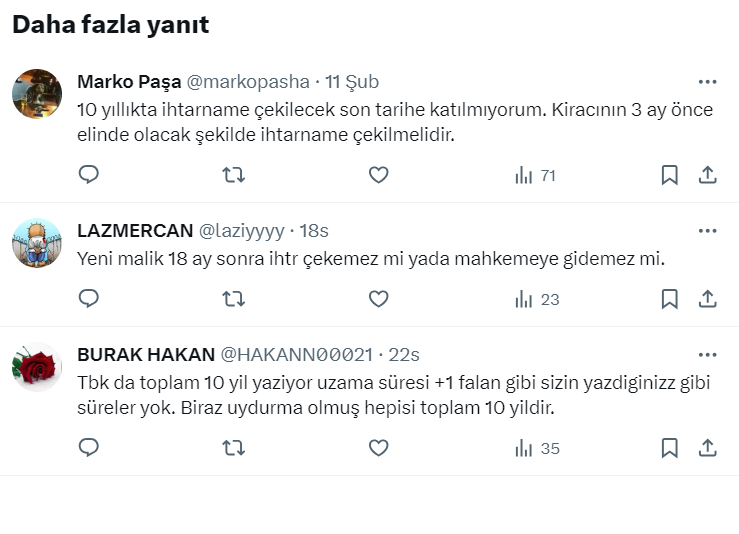Open more options for Marko Paşa's tweet

(x=707, y=82)
